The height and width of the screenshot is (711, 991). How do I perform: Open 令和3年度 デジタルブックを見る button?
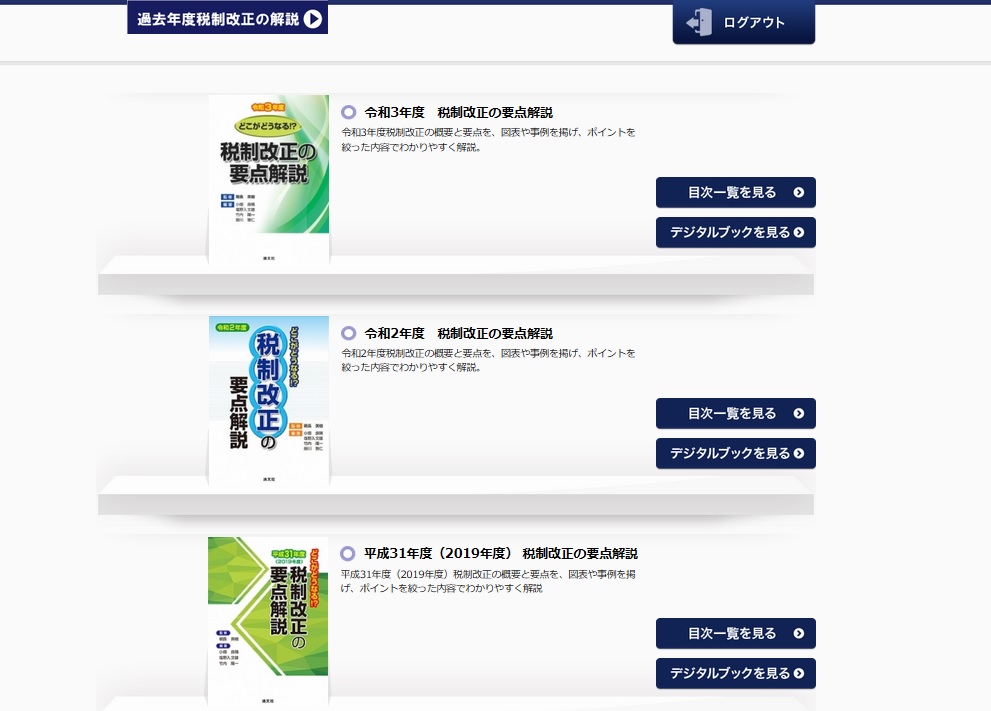tap(736, 233)
